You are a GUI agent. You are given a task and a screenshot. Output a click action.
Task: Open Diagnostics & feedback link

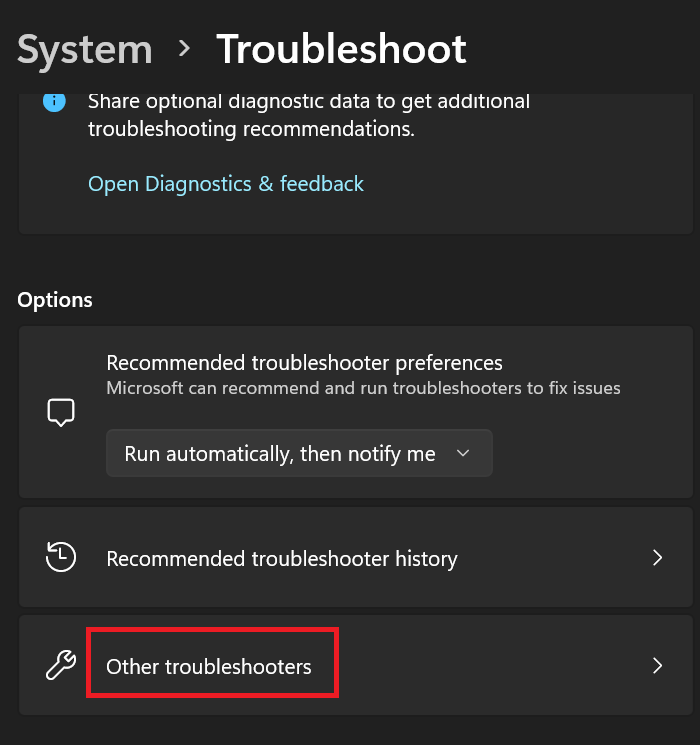click(x=226, y=184)
